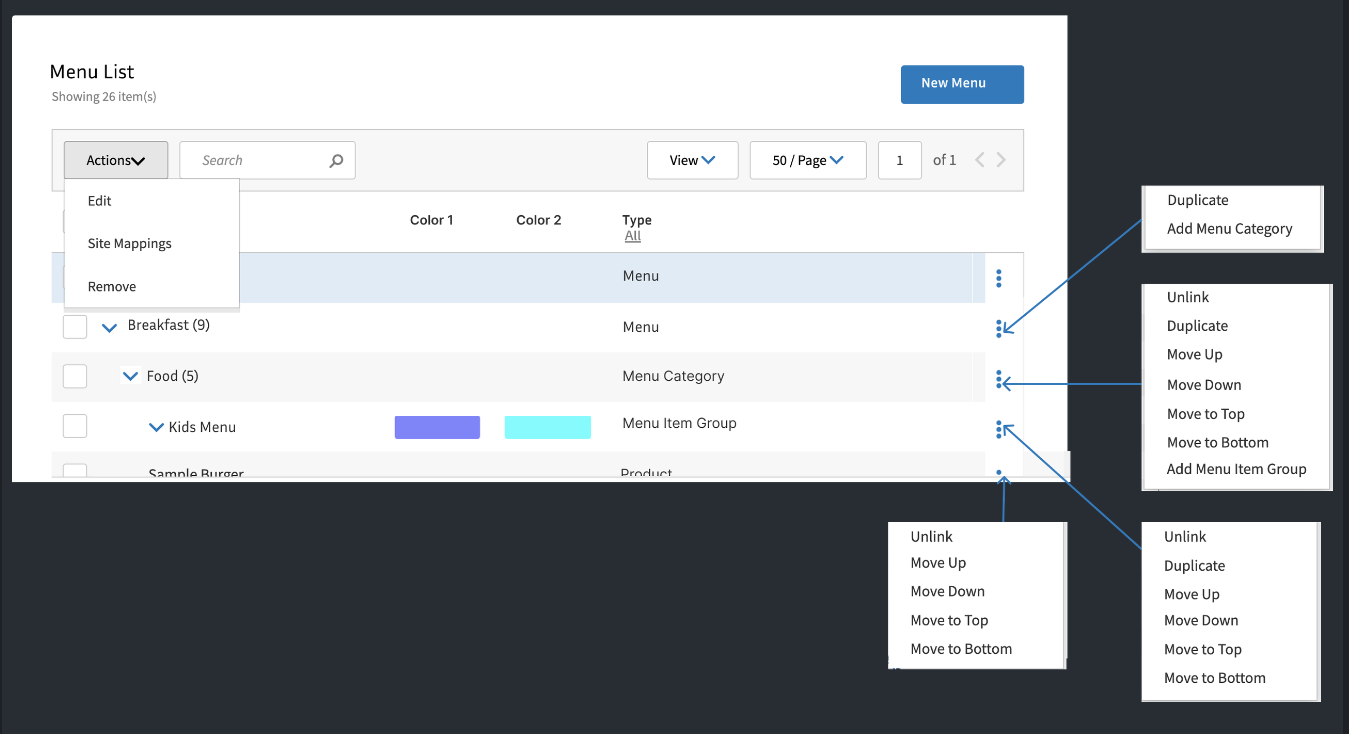Open the Kids Menu row actions menu
Viewport: 1349px width, 734px height.
[1001, 427]
